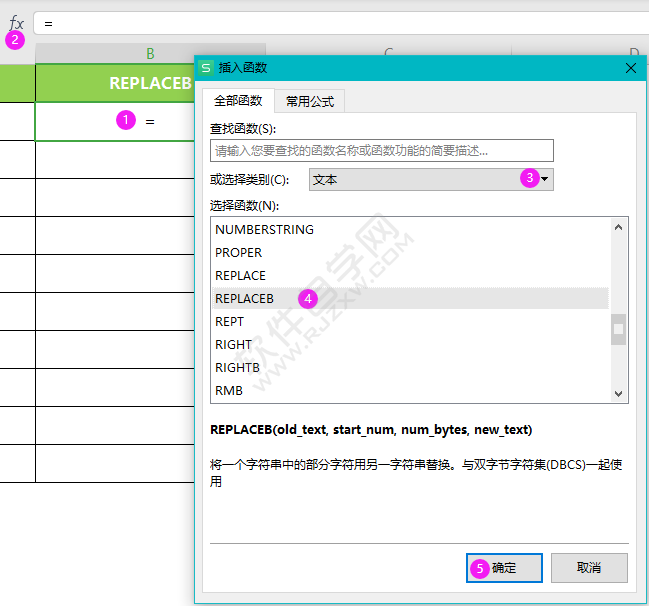Switch to the 全部函数 tab
This screenshot has height=606, width=649.
[238, 101]
